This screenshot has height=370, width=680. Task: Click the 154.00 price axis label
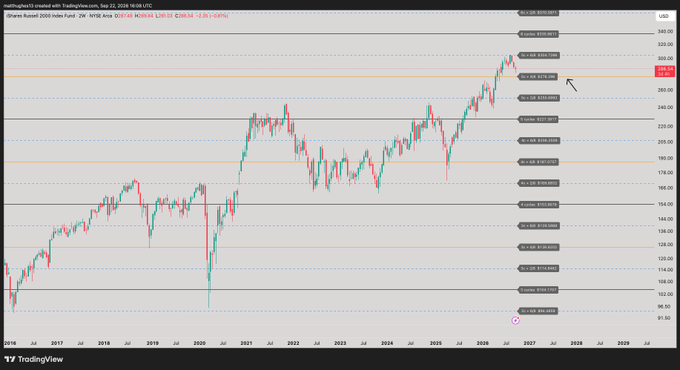click(x=665, y=204)
